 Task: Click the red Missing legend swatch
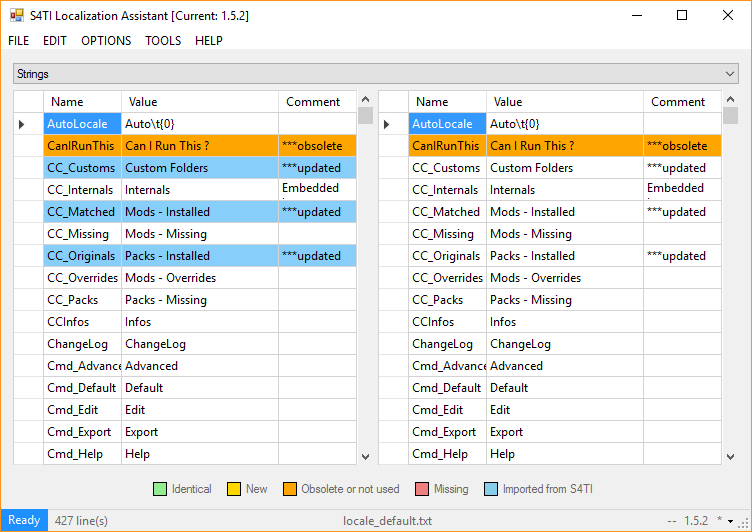(423, 489)
